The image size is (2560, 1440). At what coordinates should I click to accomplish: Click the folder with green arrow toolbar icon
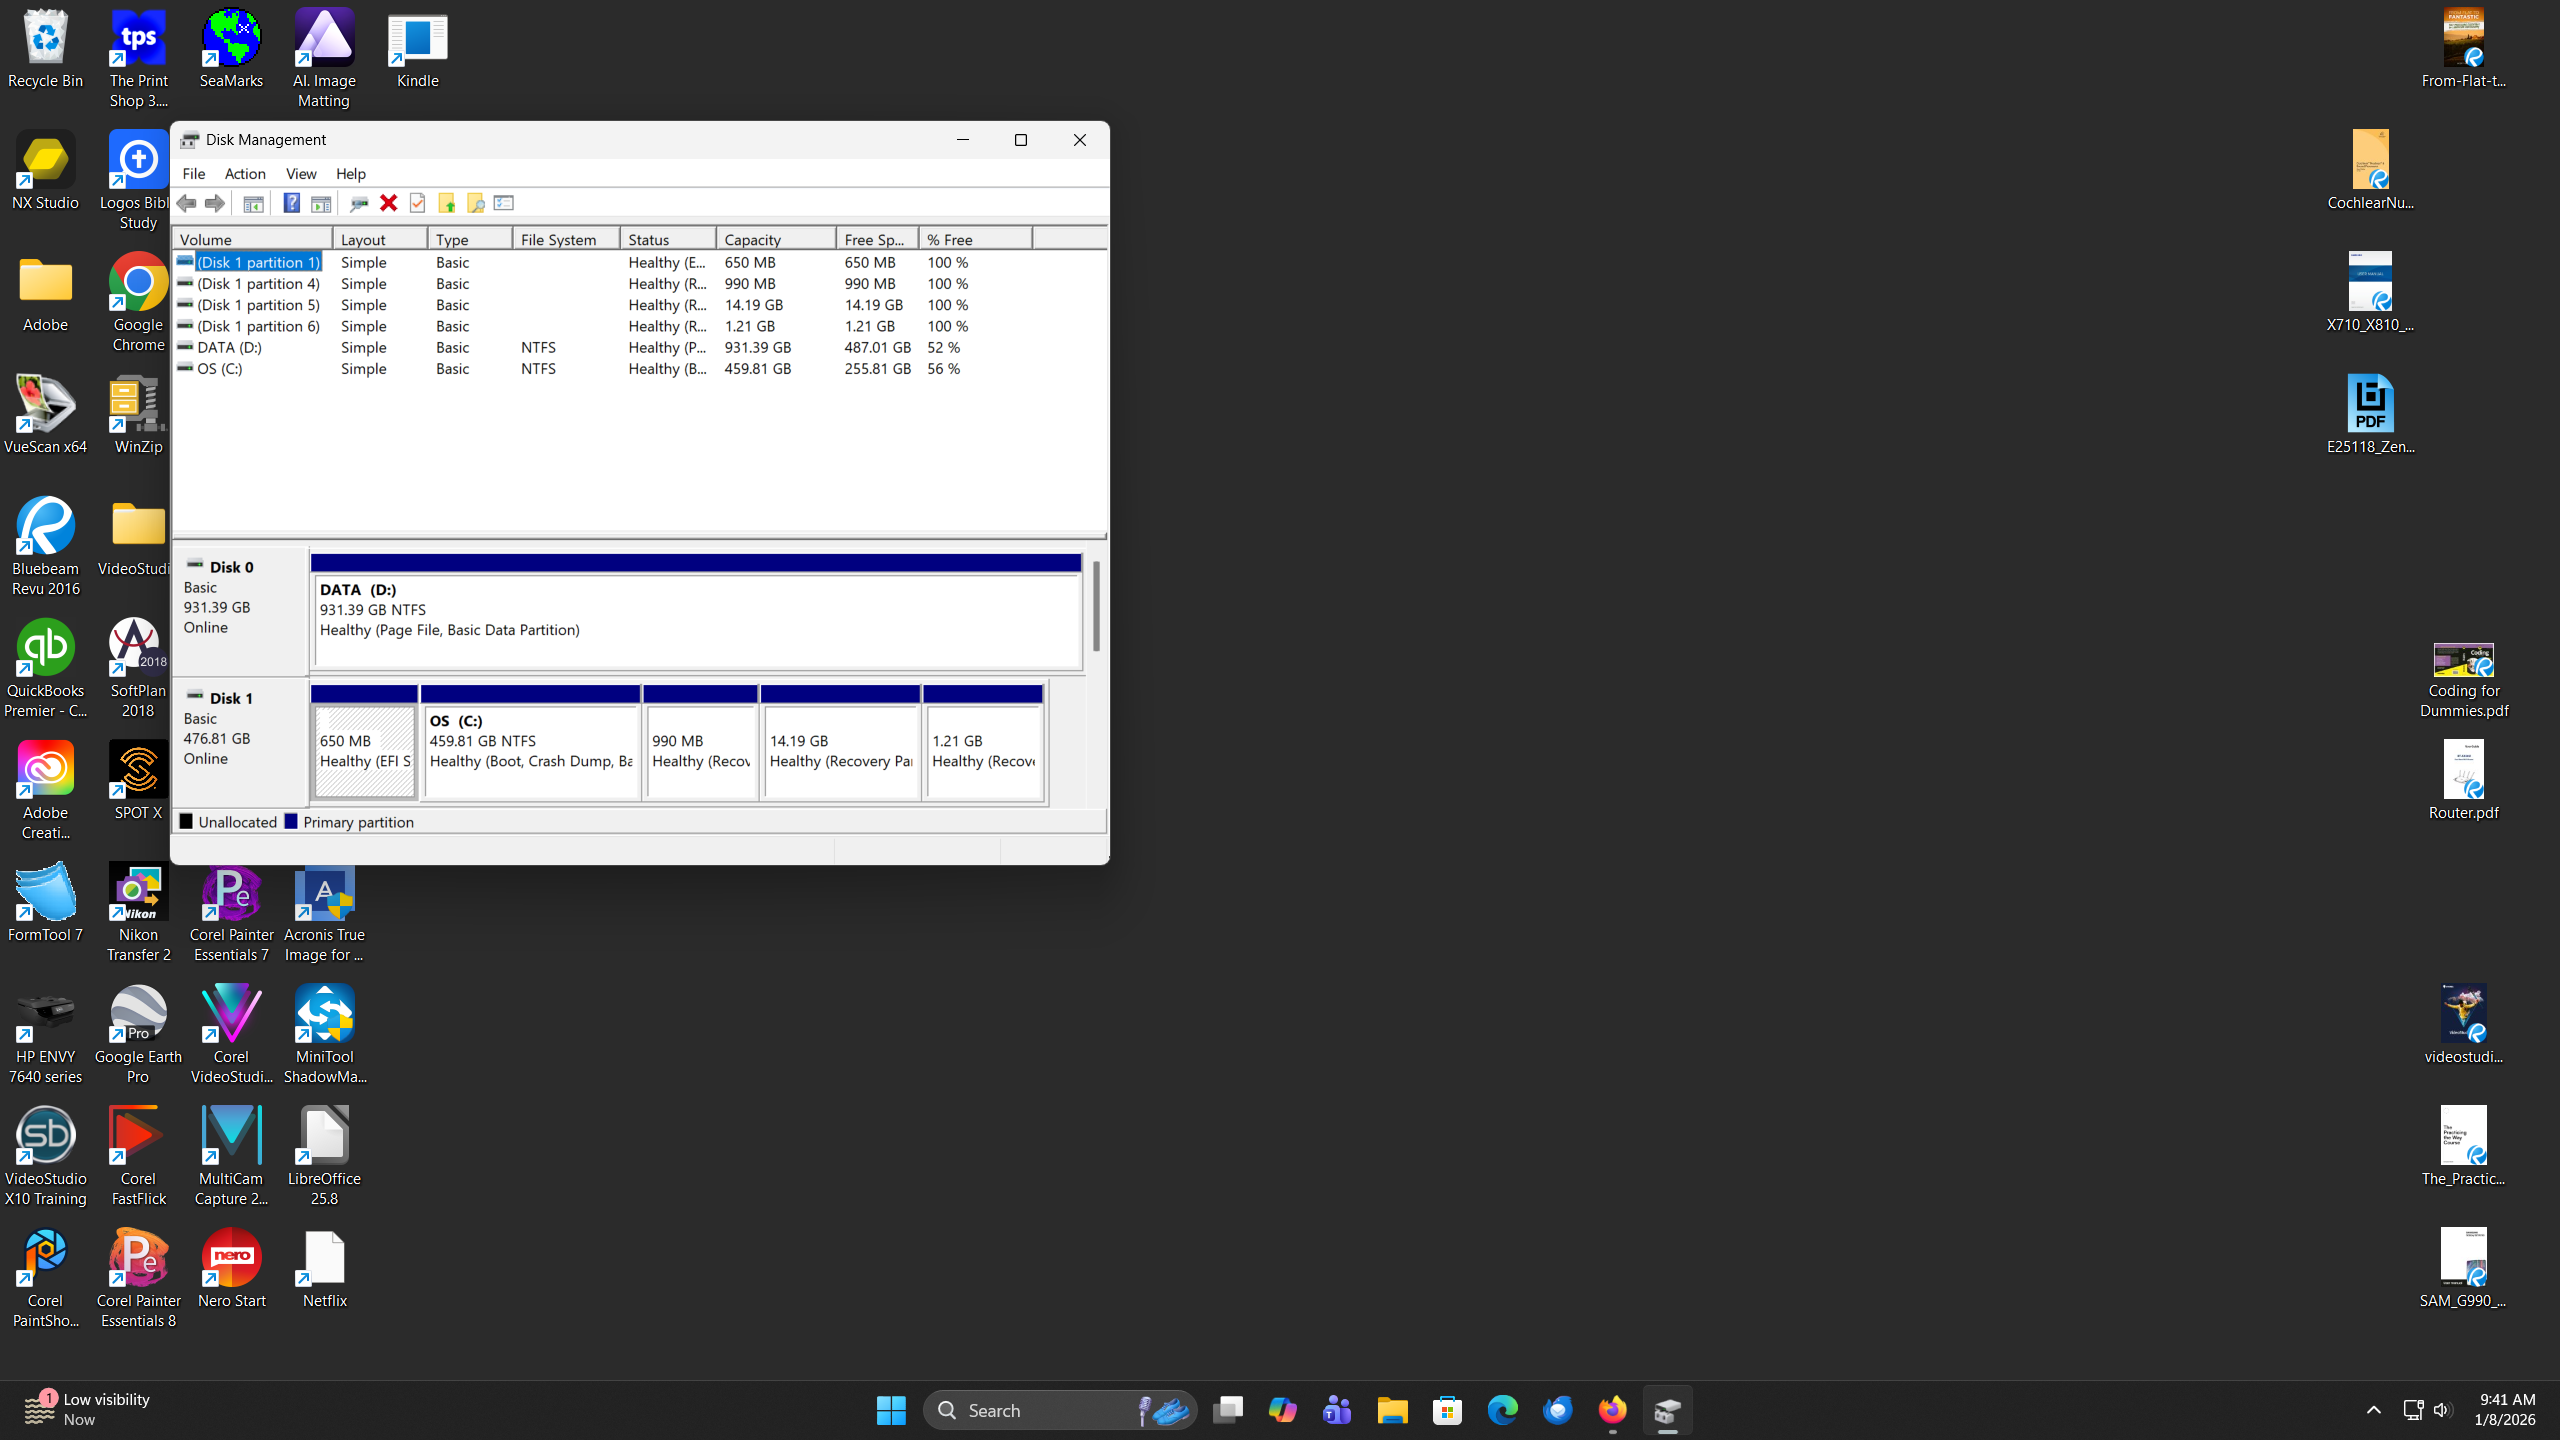(x=446, y=203)
